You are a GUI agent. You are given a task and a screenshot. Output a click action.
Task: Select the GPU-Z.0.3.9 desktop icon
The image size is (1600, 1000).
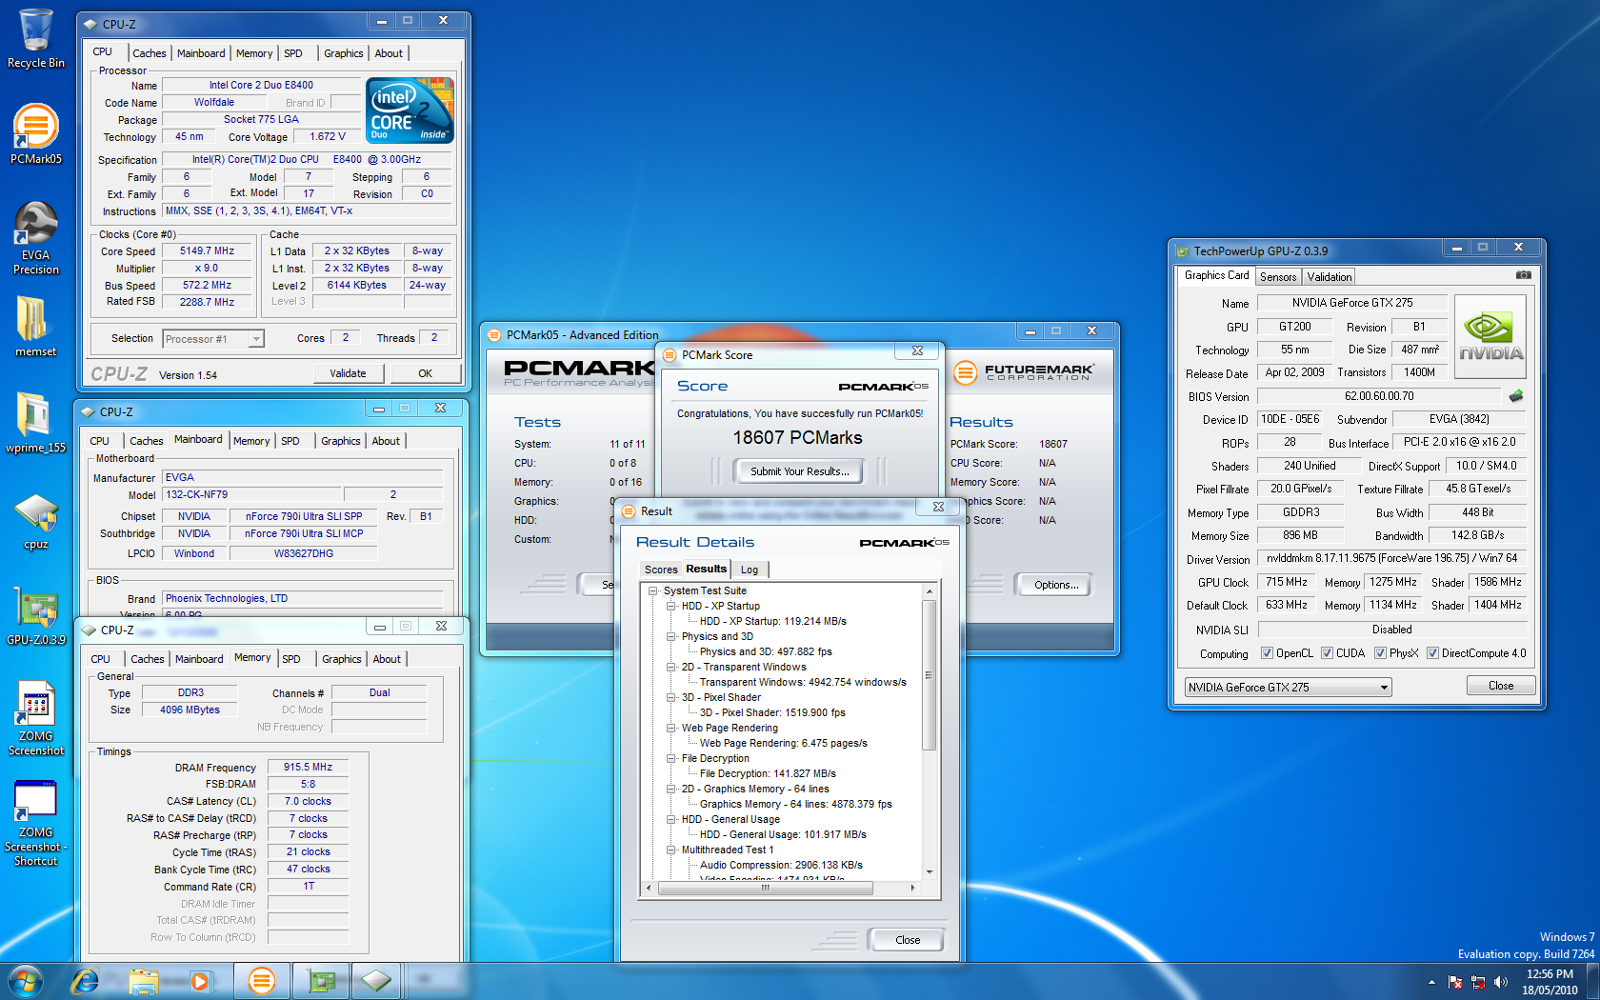coord(36,616)
